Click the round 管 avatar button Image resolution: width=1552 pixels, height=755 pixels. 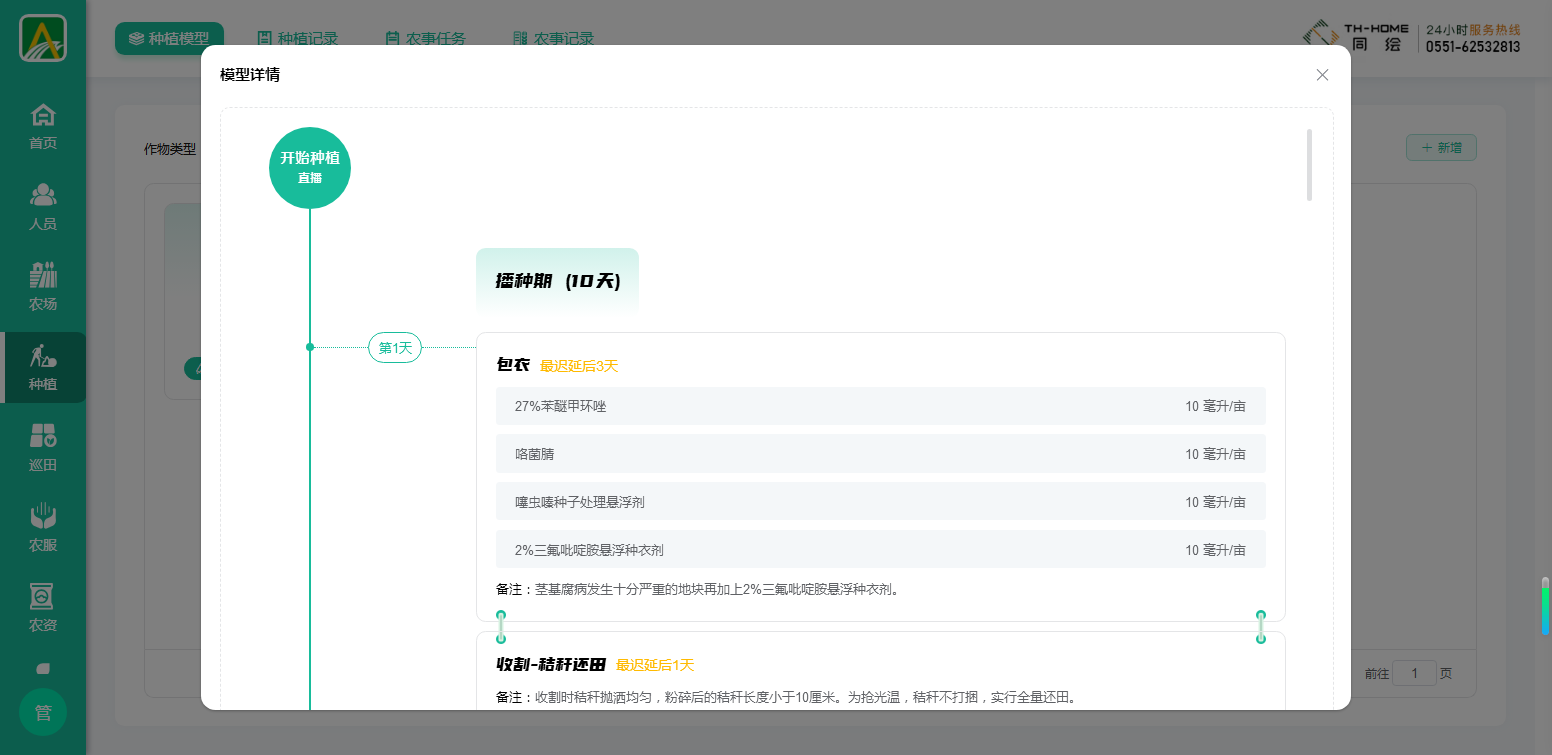(x=43, y=713)
